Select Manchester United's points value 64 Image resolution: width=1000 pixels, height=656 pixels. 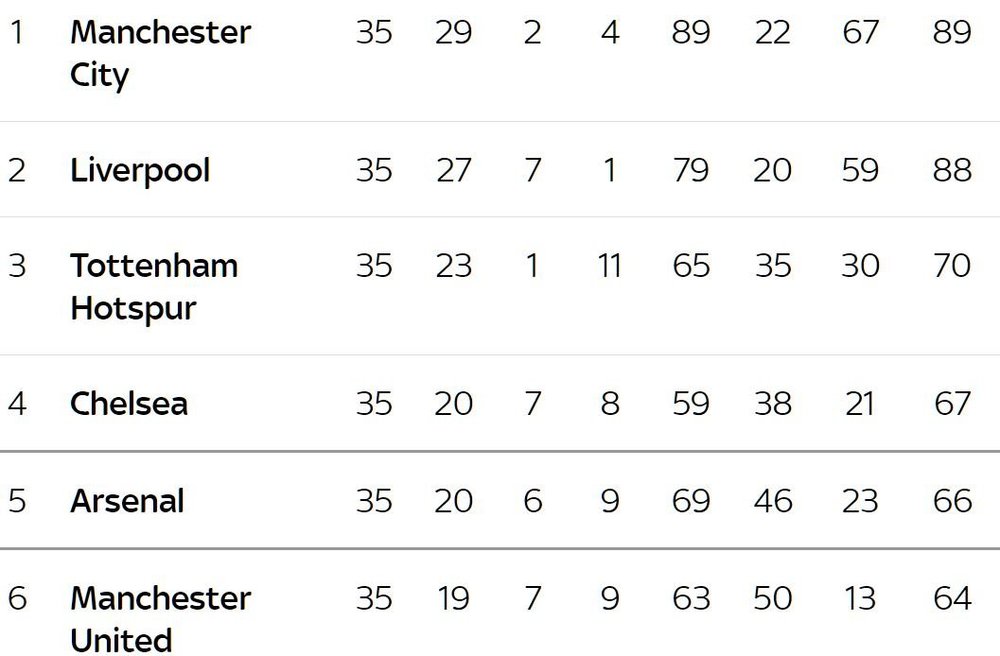click(952, 598)
